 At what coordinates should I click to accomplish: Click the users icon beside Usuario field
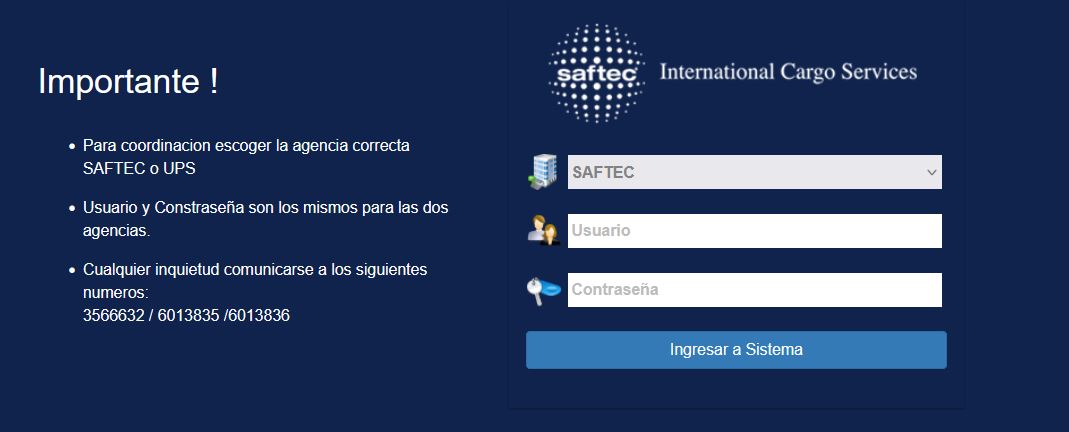point(543,230)
